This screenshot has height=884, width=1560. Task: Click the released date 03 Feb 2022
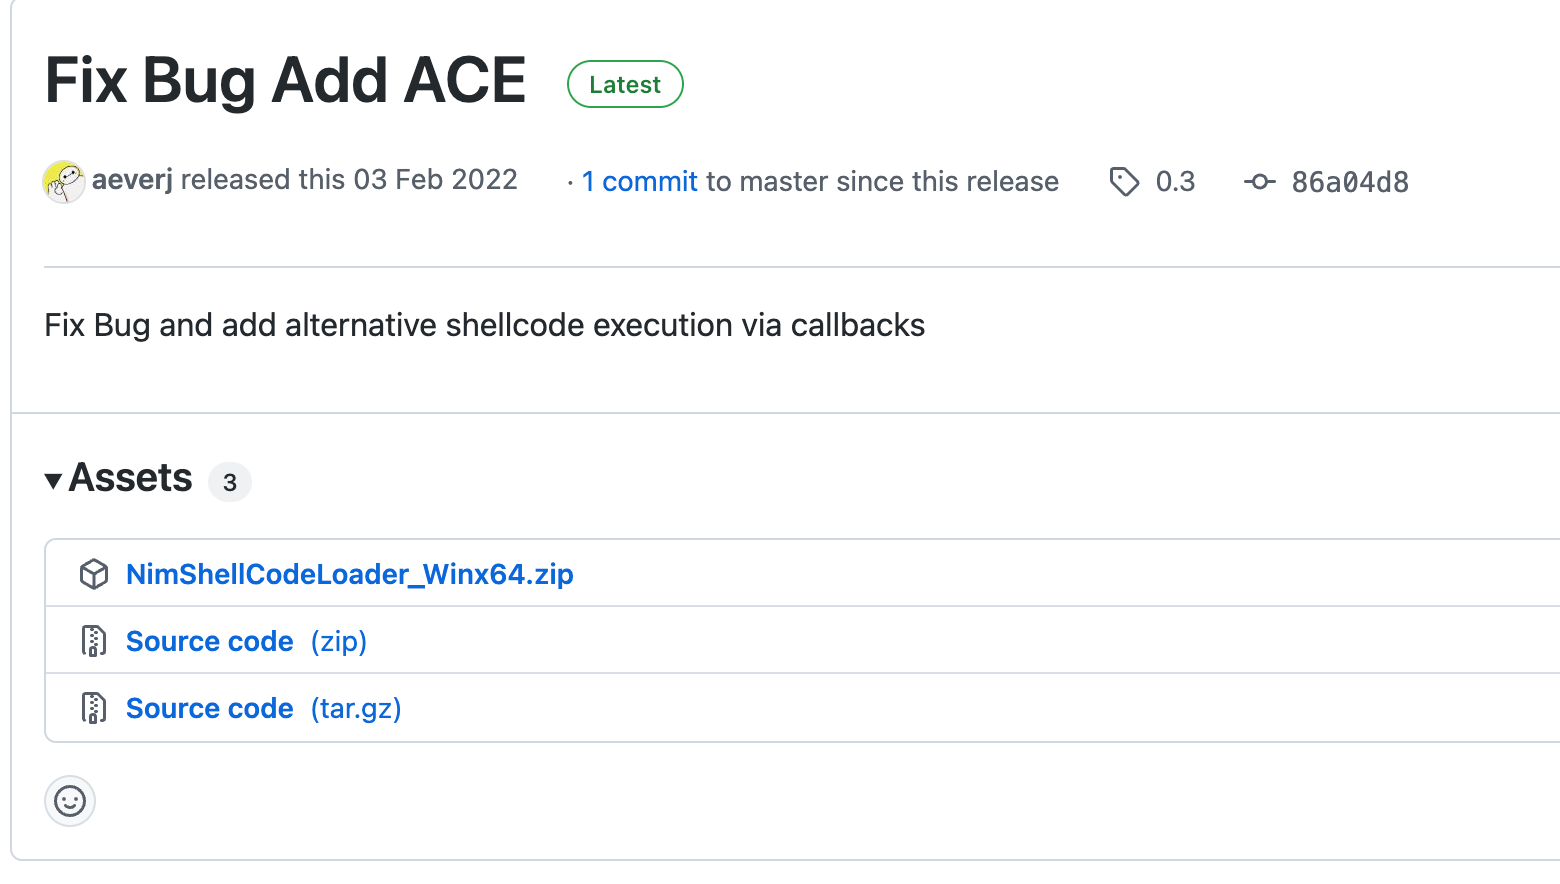coord(436,180)
